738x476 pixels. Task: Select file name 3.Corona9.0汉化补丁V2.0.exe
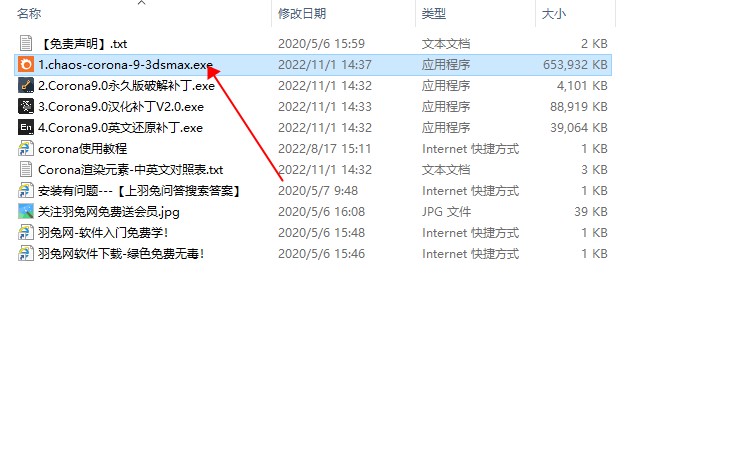click(121, 107)
